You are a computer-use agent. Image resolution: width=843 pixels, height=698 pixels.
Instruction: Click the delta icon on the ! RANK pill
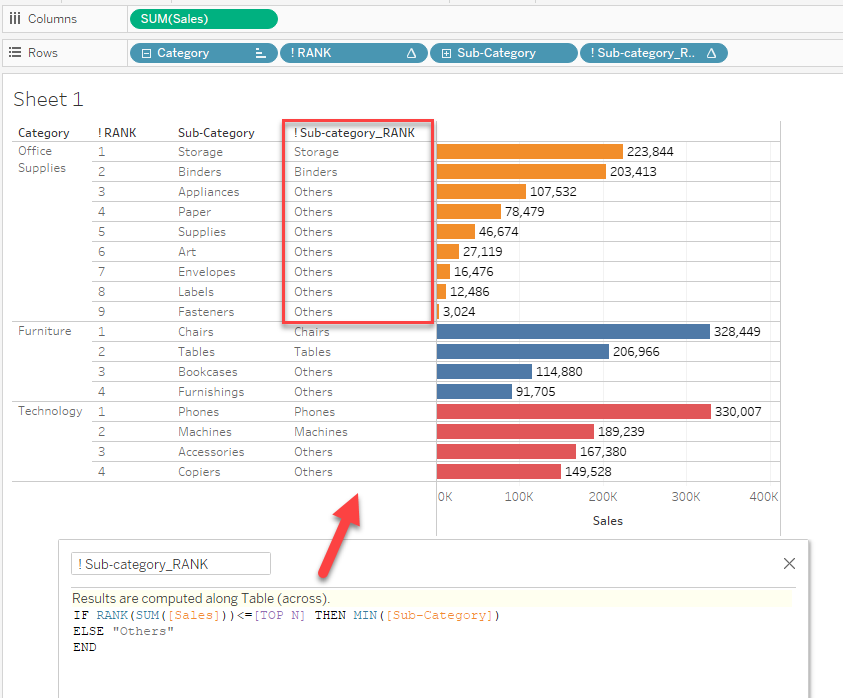click(x=411, y=53)
